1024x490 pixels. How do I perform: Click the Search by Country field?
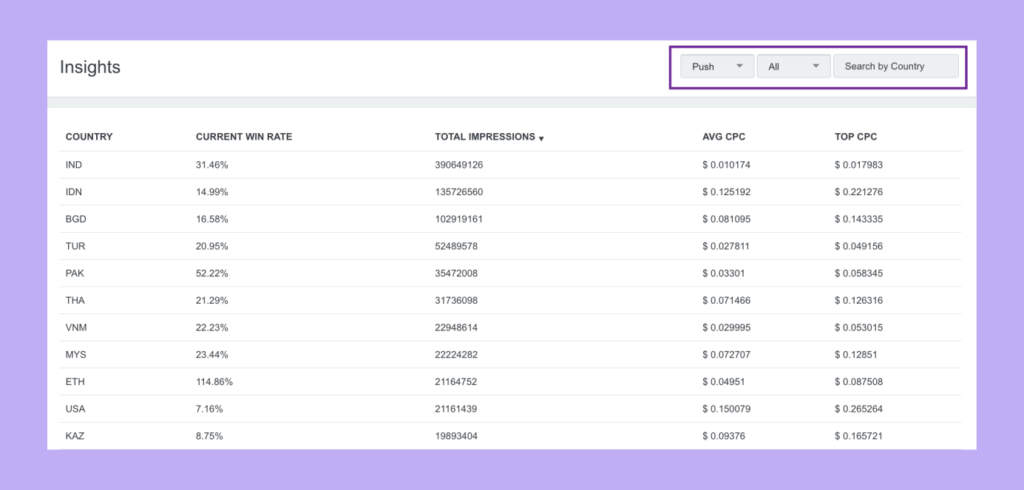click(895, 67)
